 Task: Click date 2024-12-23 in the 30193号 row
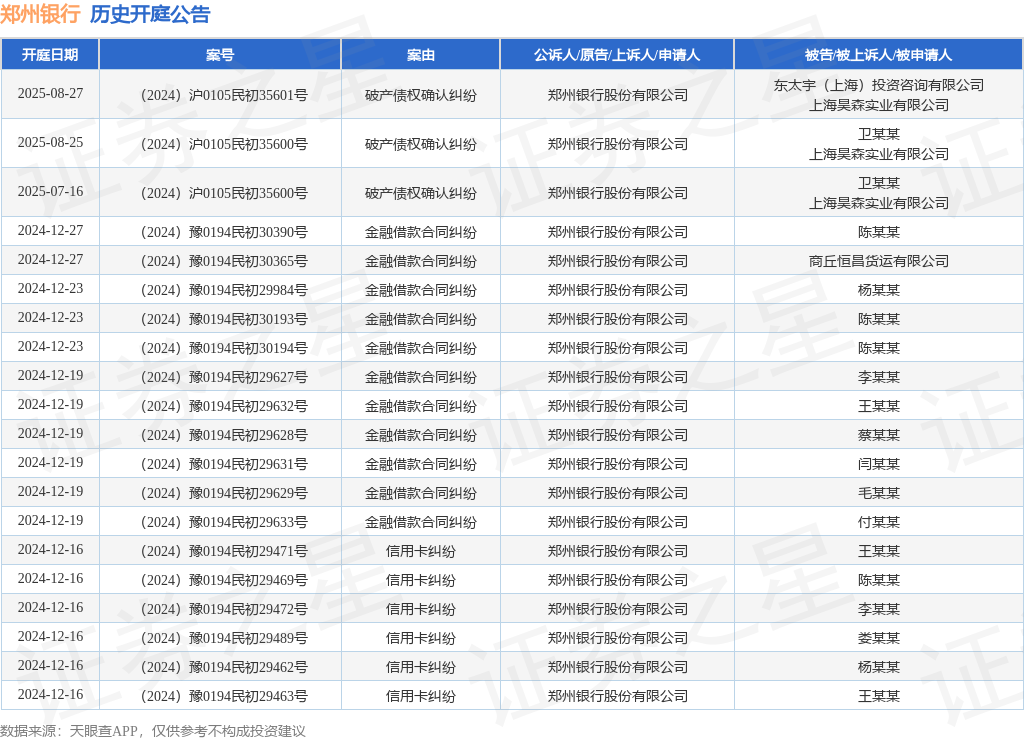tap(50, 317)
